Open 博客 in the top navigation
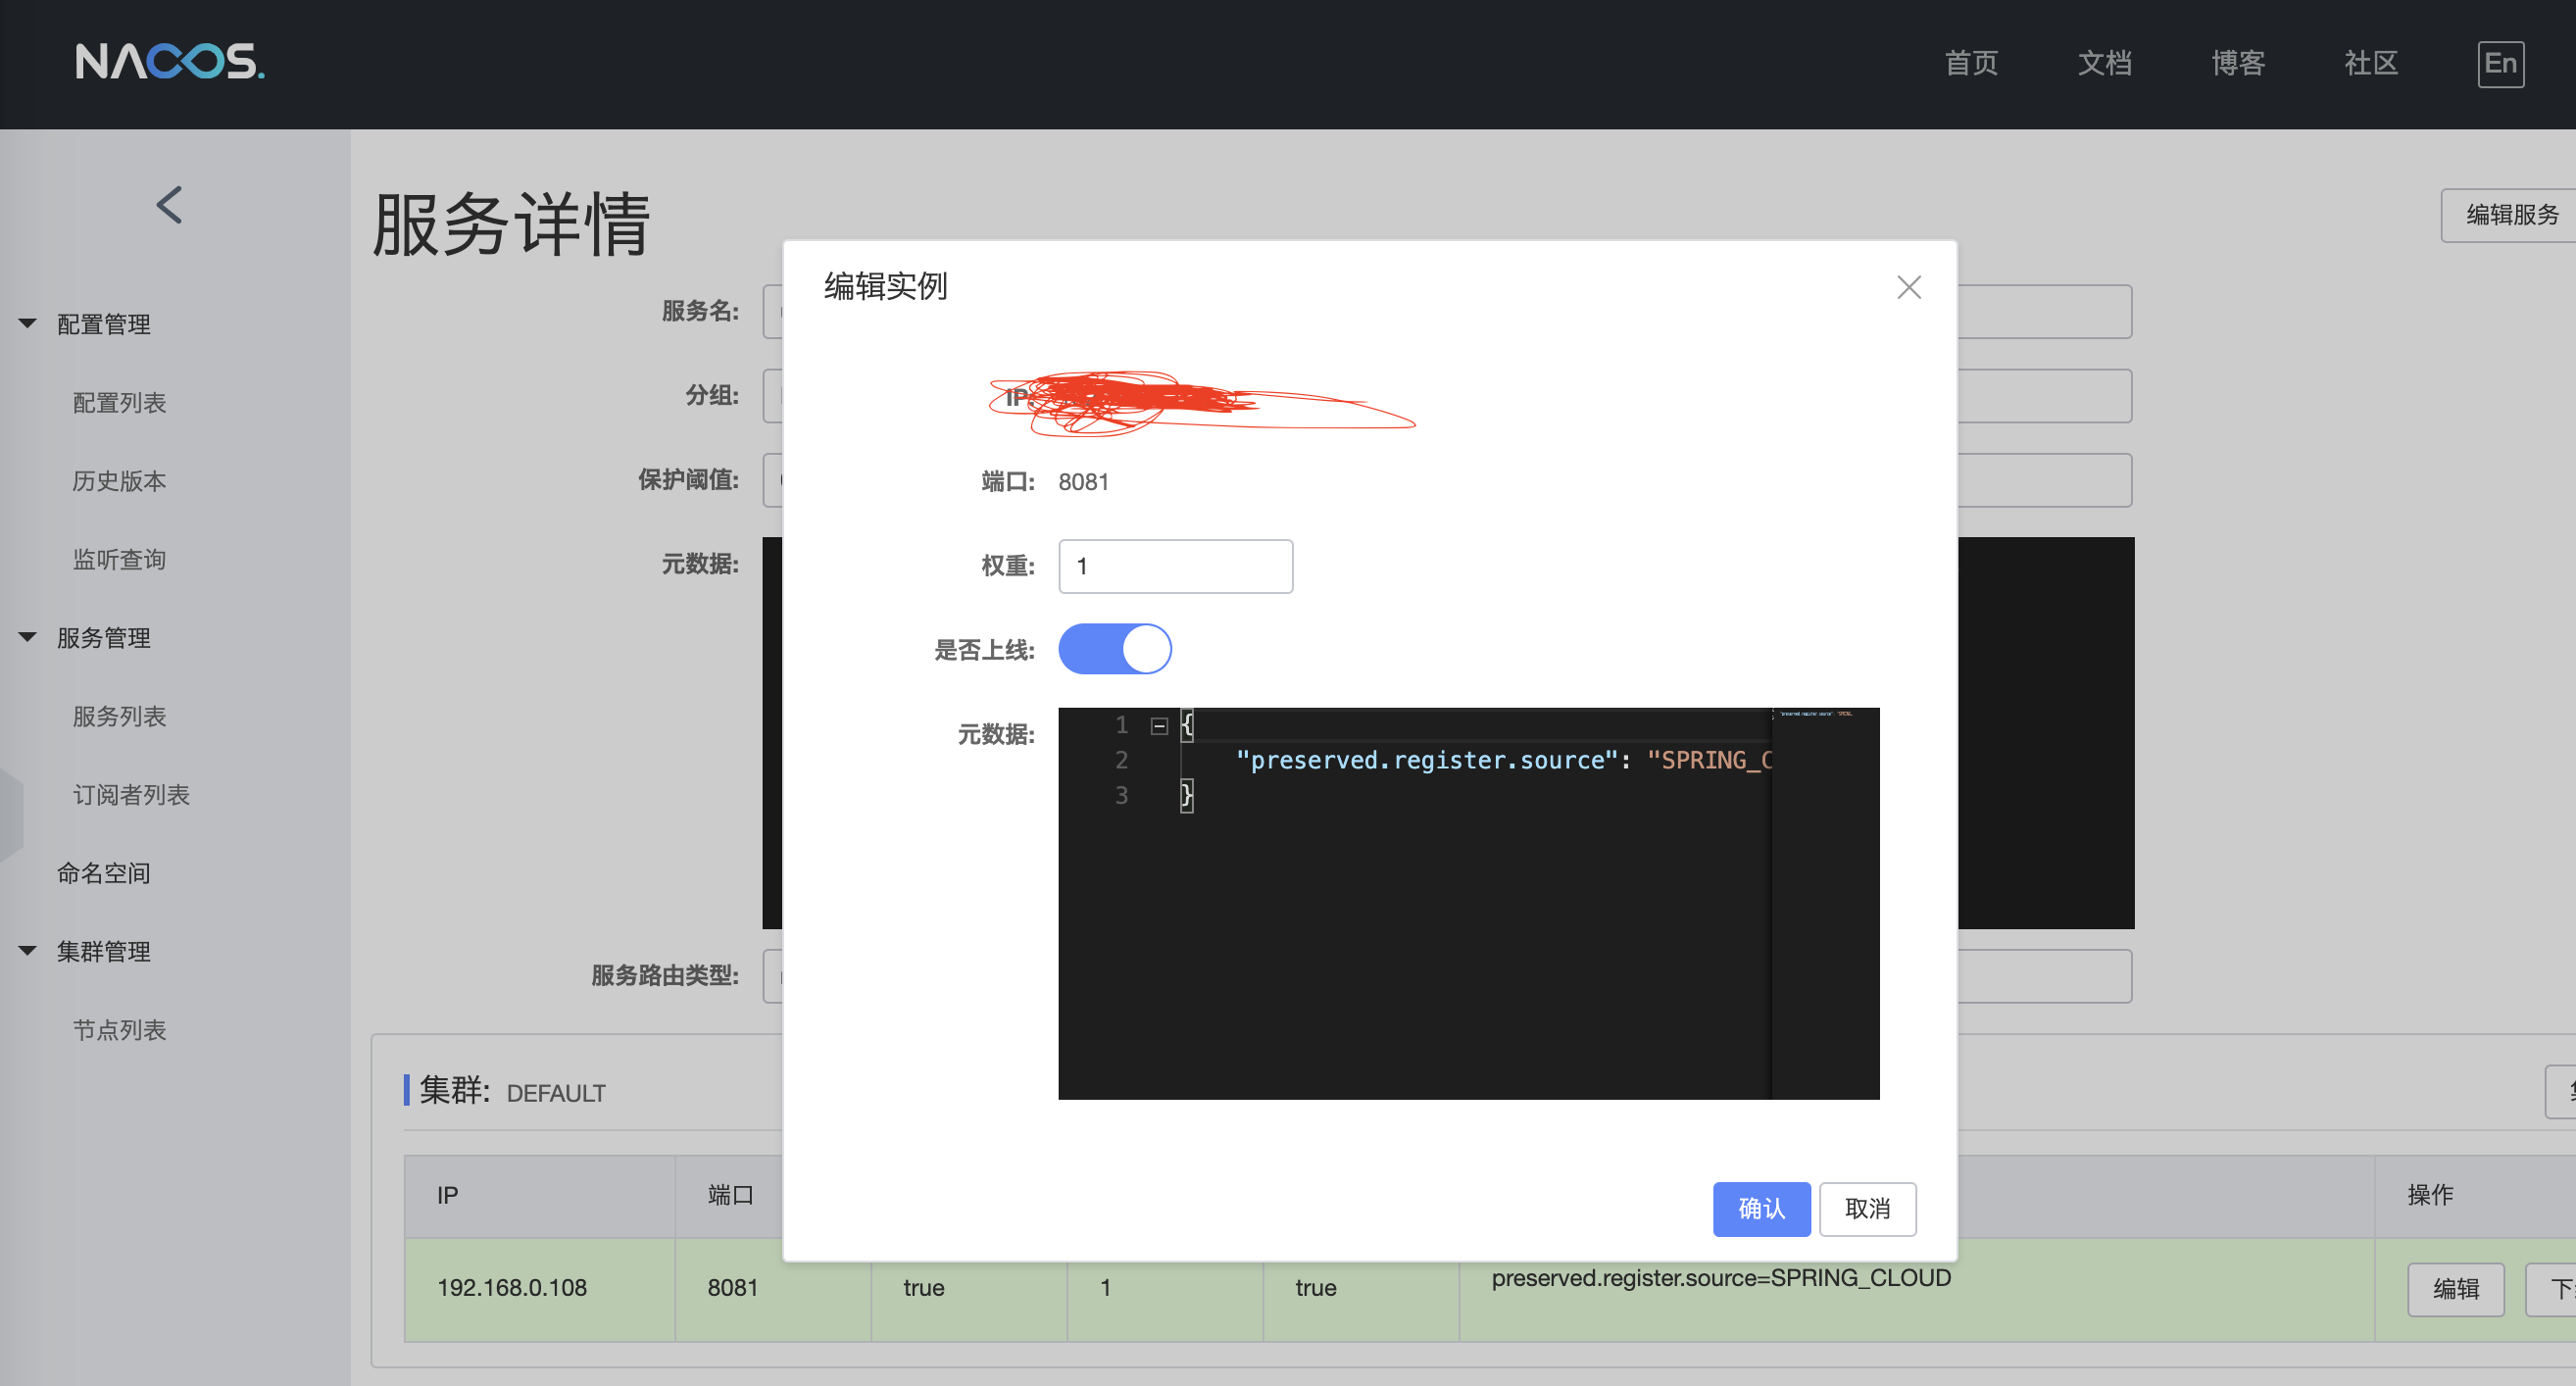Viewport: 2576px width, 1386px height. click(x=2237, y=64)
